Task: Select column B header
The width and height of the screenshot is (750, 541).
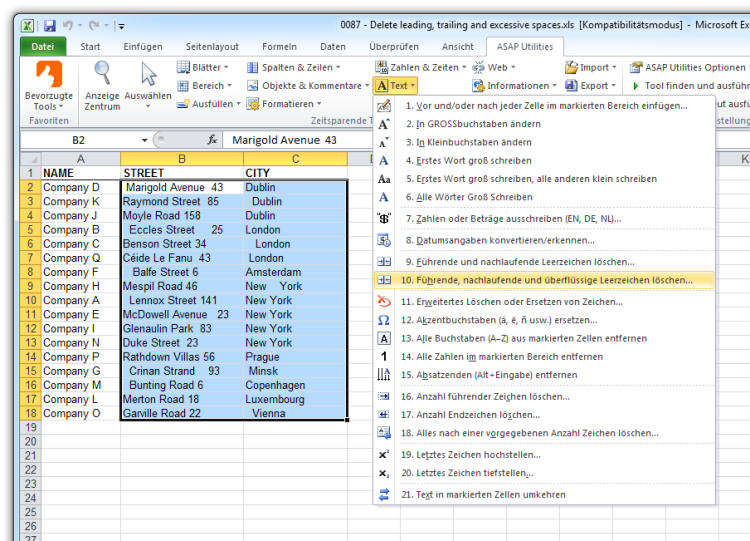Action: (x=182, y=159)
